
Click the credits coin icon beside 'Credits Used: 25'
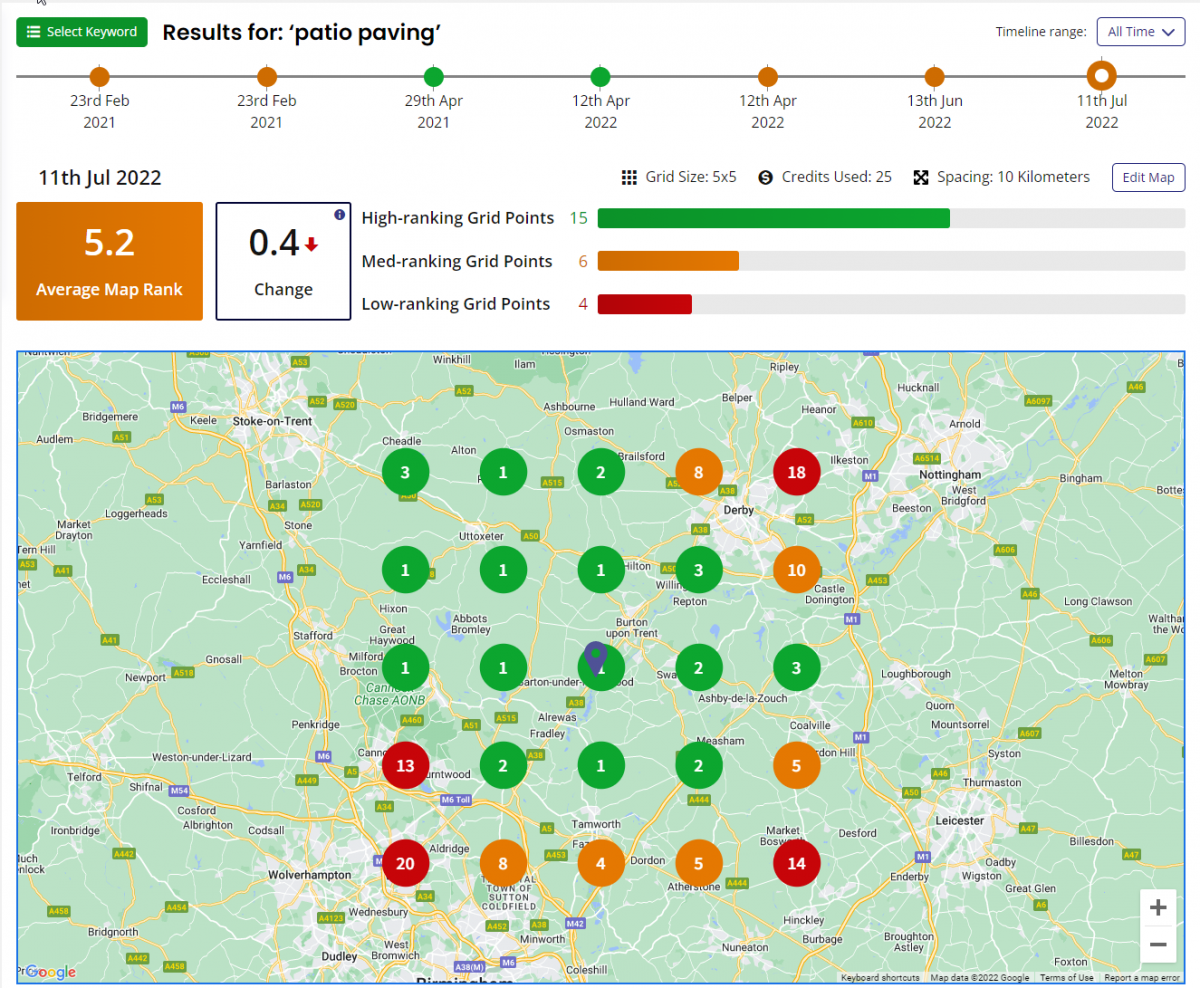click(x=765, y=176)
